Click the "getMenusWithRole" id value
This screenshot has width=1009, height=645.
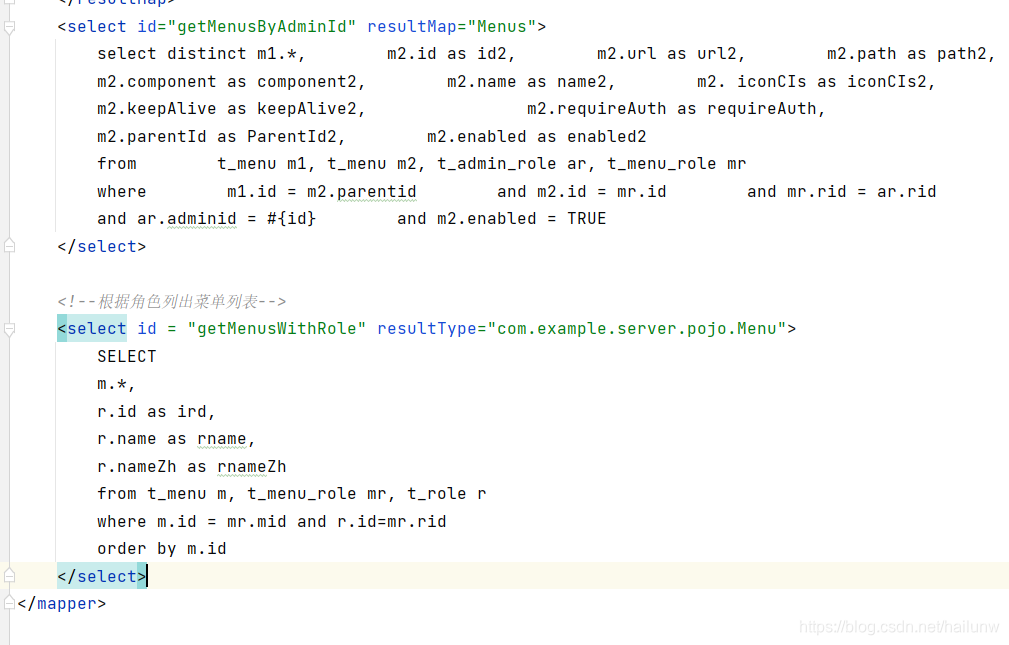click(x=277, y=328)
